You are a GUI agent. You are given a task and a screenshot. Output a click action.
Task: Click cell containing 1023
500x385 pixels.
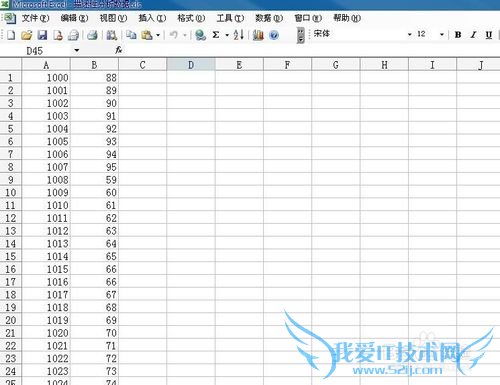46,371
